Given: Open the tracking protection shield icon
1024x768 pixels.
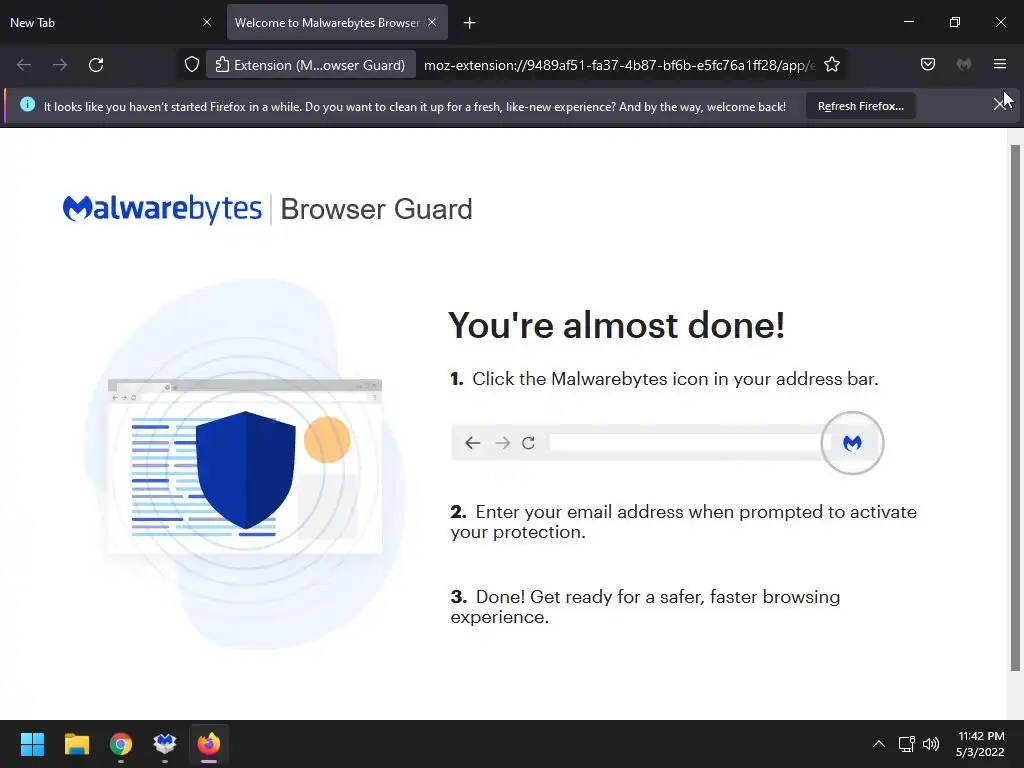Looking at the screenshot, I should coord(191,65).
